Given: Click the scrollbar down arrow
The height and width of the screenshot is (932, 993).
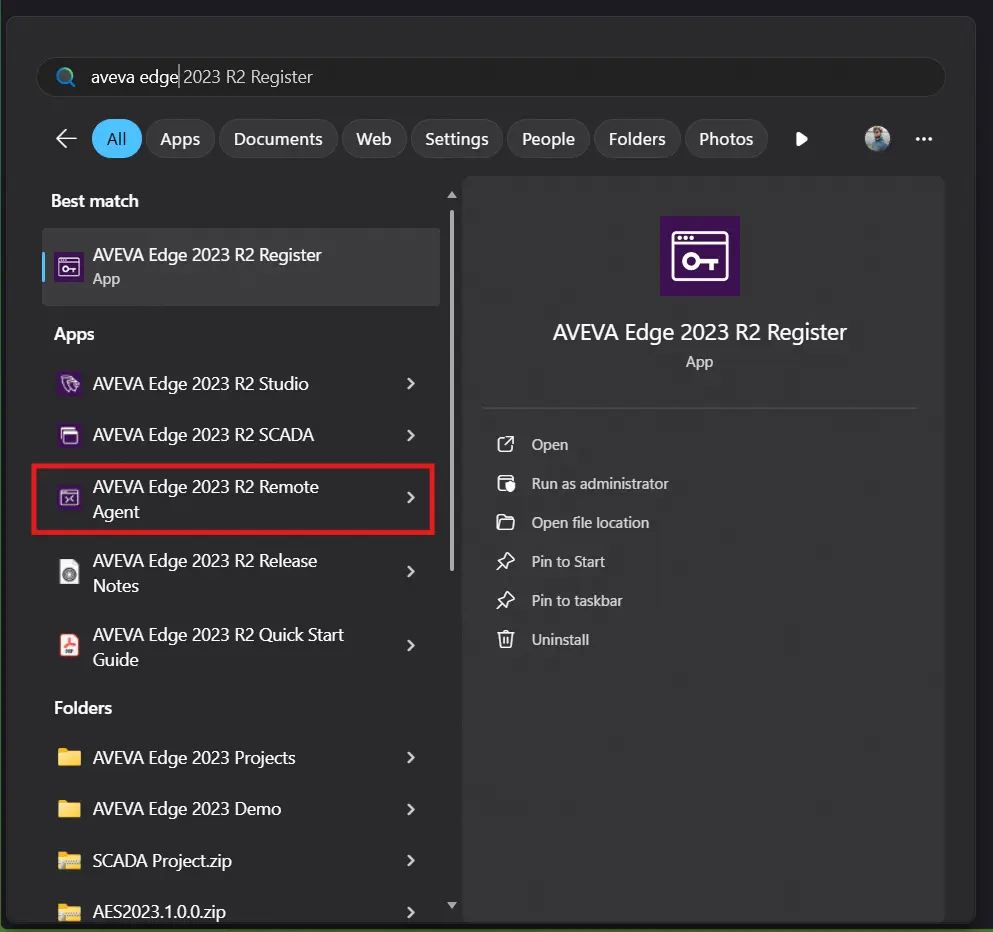Looking at the screenshot, I should 451,904.
